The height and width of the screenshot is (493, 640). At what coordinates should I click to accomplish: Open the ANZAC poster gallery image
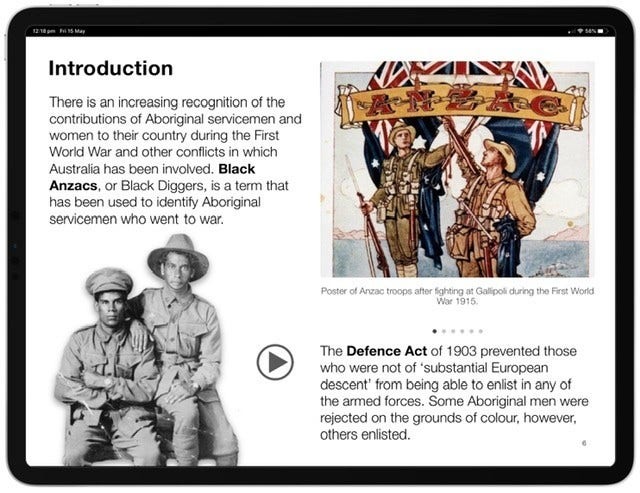(x=454, y=170)
